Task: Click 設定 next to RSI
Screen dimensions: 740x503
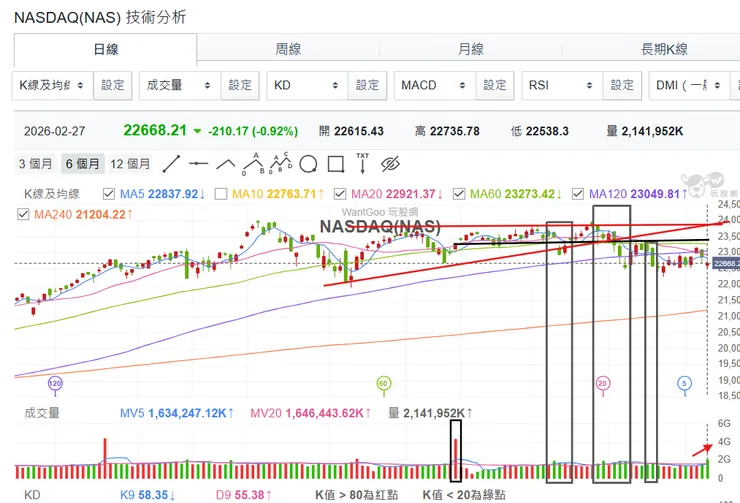Action: tap(622, 85)
